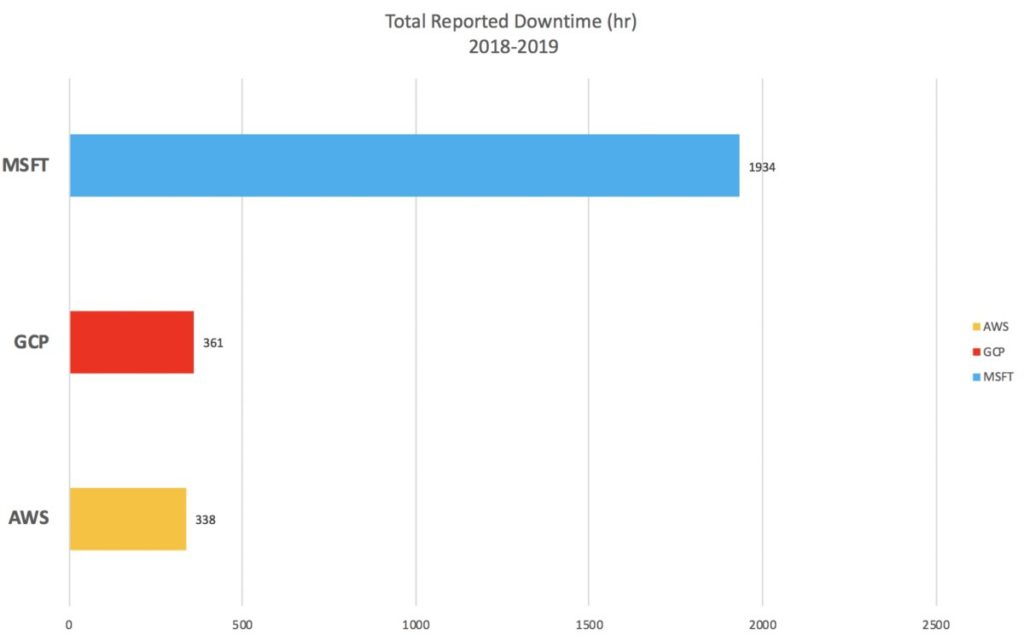Select the AWS yellow bar
Image resolution: width=1024 pixels, height=640 pixels.
click(x=126, y=518)
